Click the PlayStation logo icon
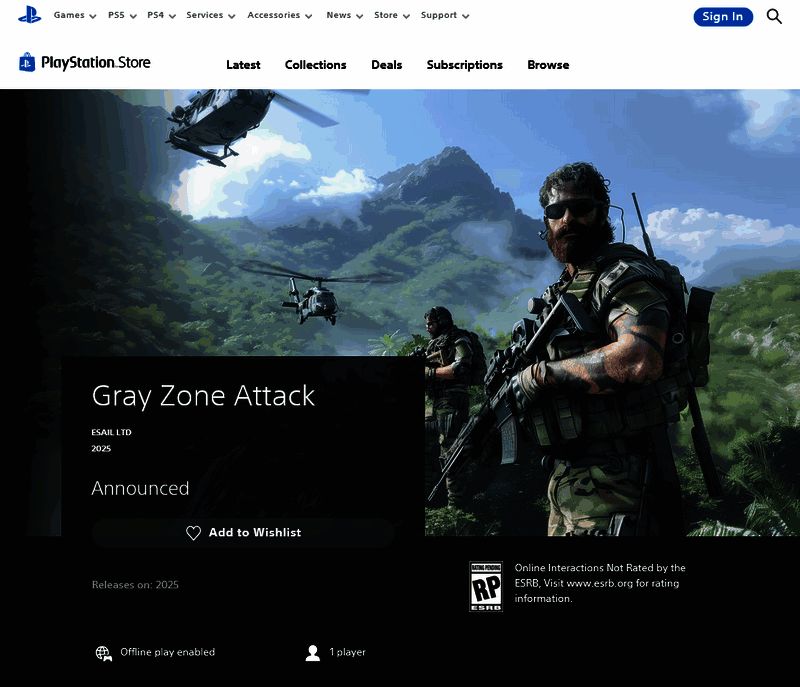Viewport: 800px width, 687px height. [29, 15]
